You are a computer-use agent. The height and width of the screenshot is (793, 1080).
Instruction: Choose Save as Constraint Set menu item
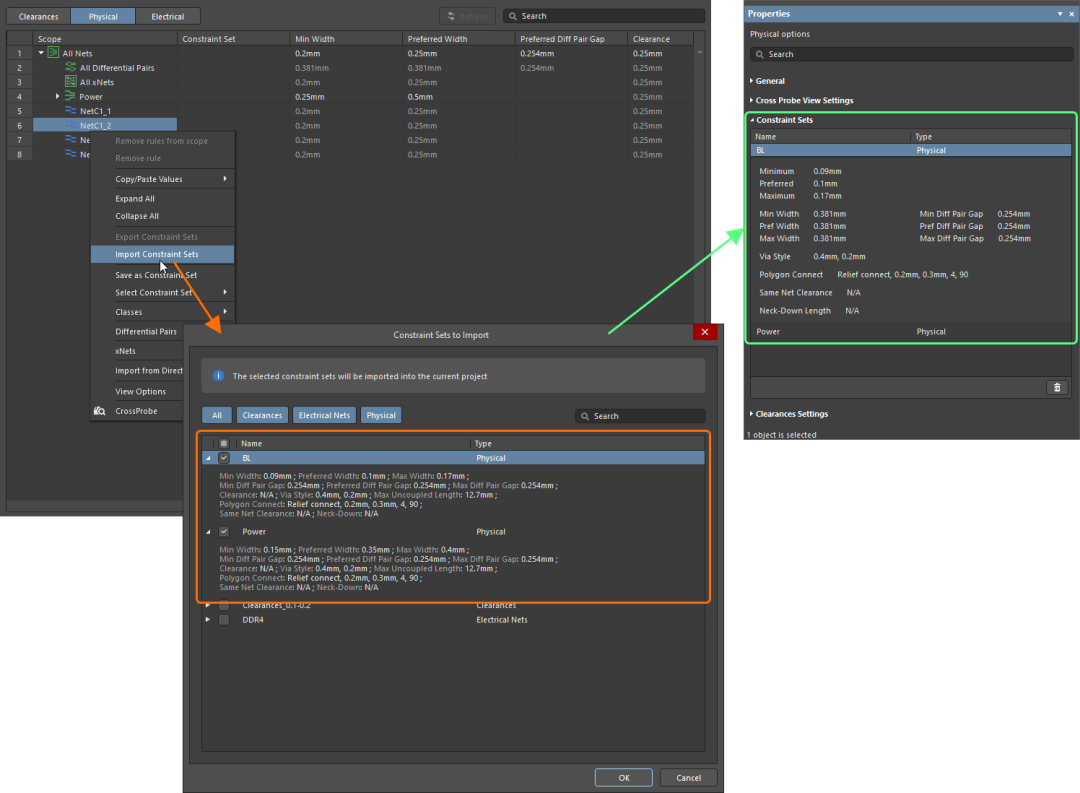tap(156, 275)
